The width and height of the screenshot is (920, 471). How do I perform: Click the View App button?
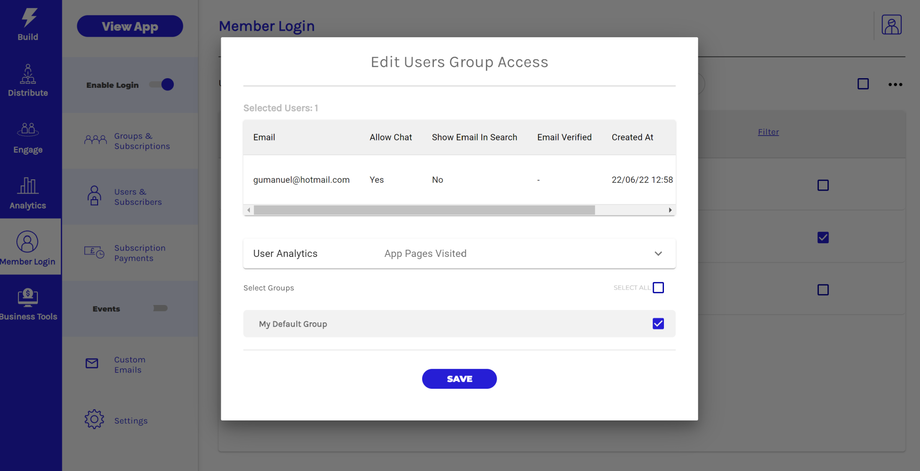point(130,26)
